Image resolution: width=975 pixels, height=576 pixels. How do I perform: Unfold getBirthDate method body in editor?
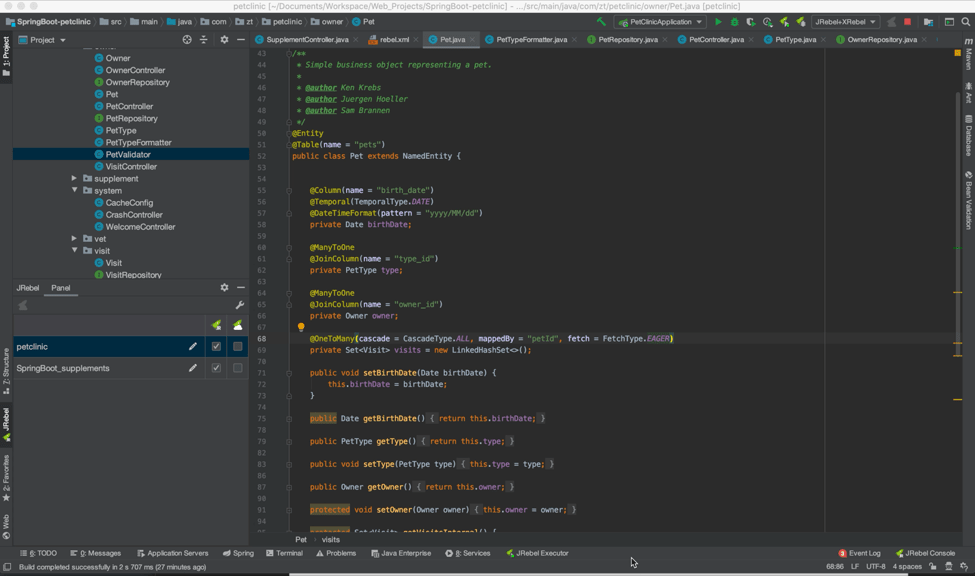(289, 419)
